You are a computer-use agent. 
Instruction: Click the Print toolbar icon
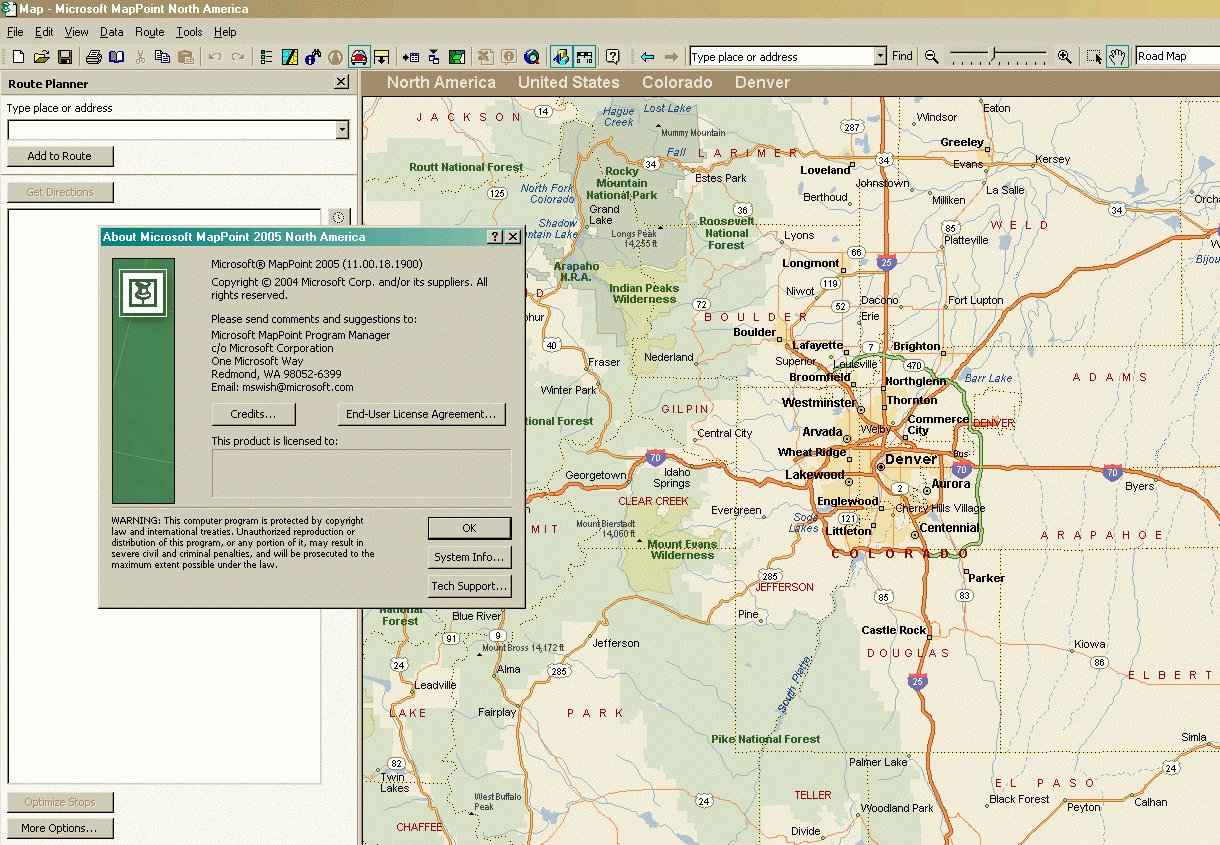[93, 57]
